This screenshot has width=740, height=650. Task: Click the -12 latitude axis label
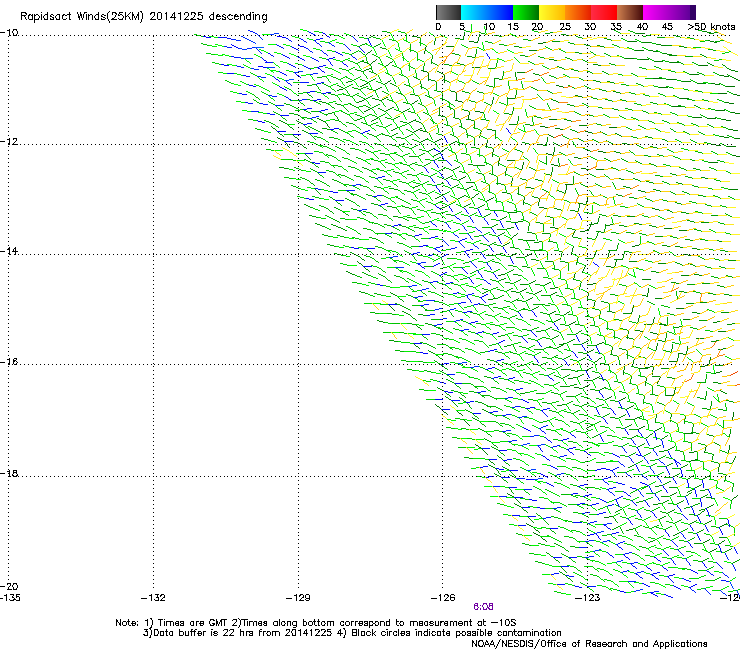coord(9,142)
